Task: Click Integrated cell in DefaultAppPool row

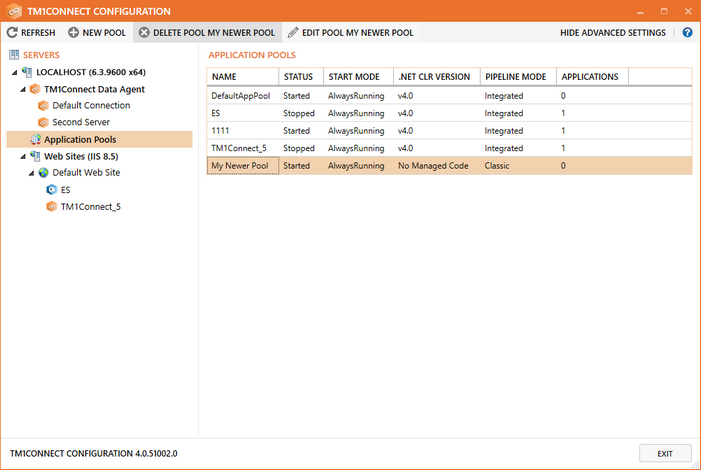Action: coord(504,96)
